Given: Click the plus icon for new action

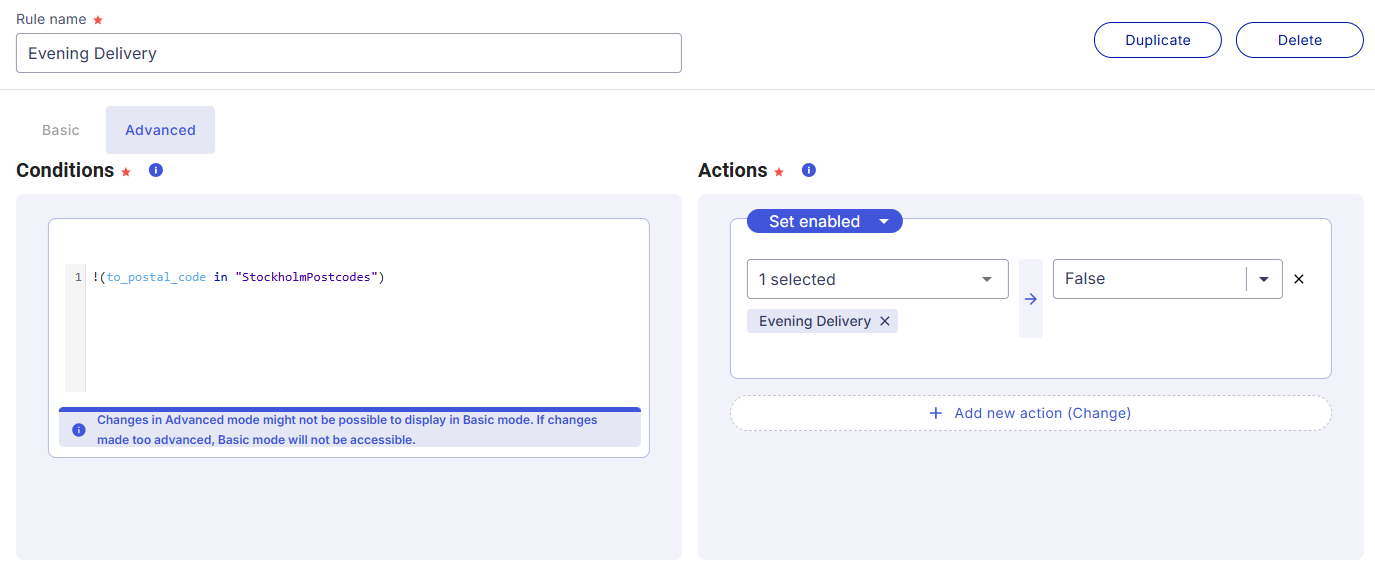Looking at the screenshot, I should click(936, 413).
